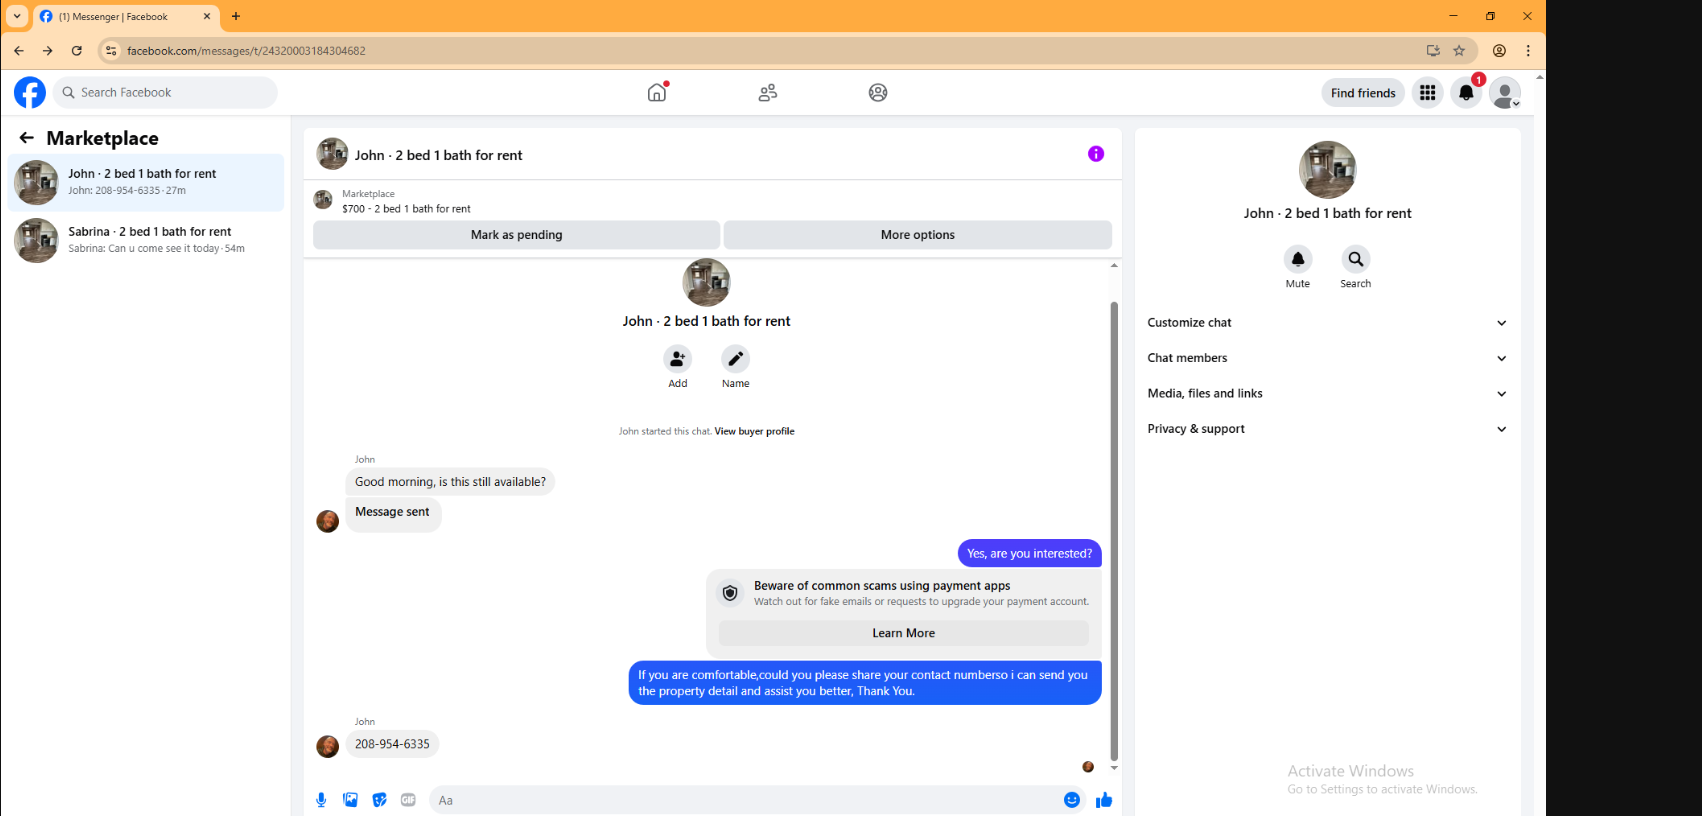Image resolution: width=1702 pixels, height=816 pixels.
Task: Click message "208-954-6335" bubble
Action: (x=392, y=744)
